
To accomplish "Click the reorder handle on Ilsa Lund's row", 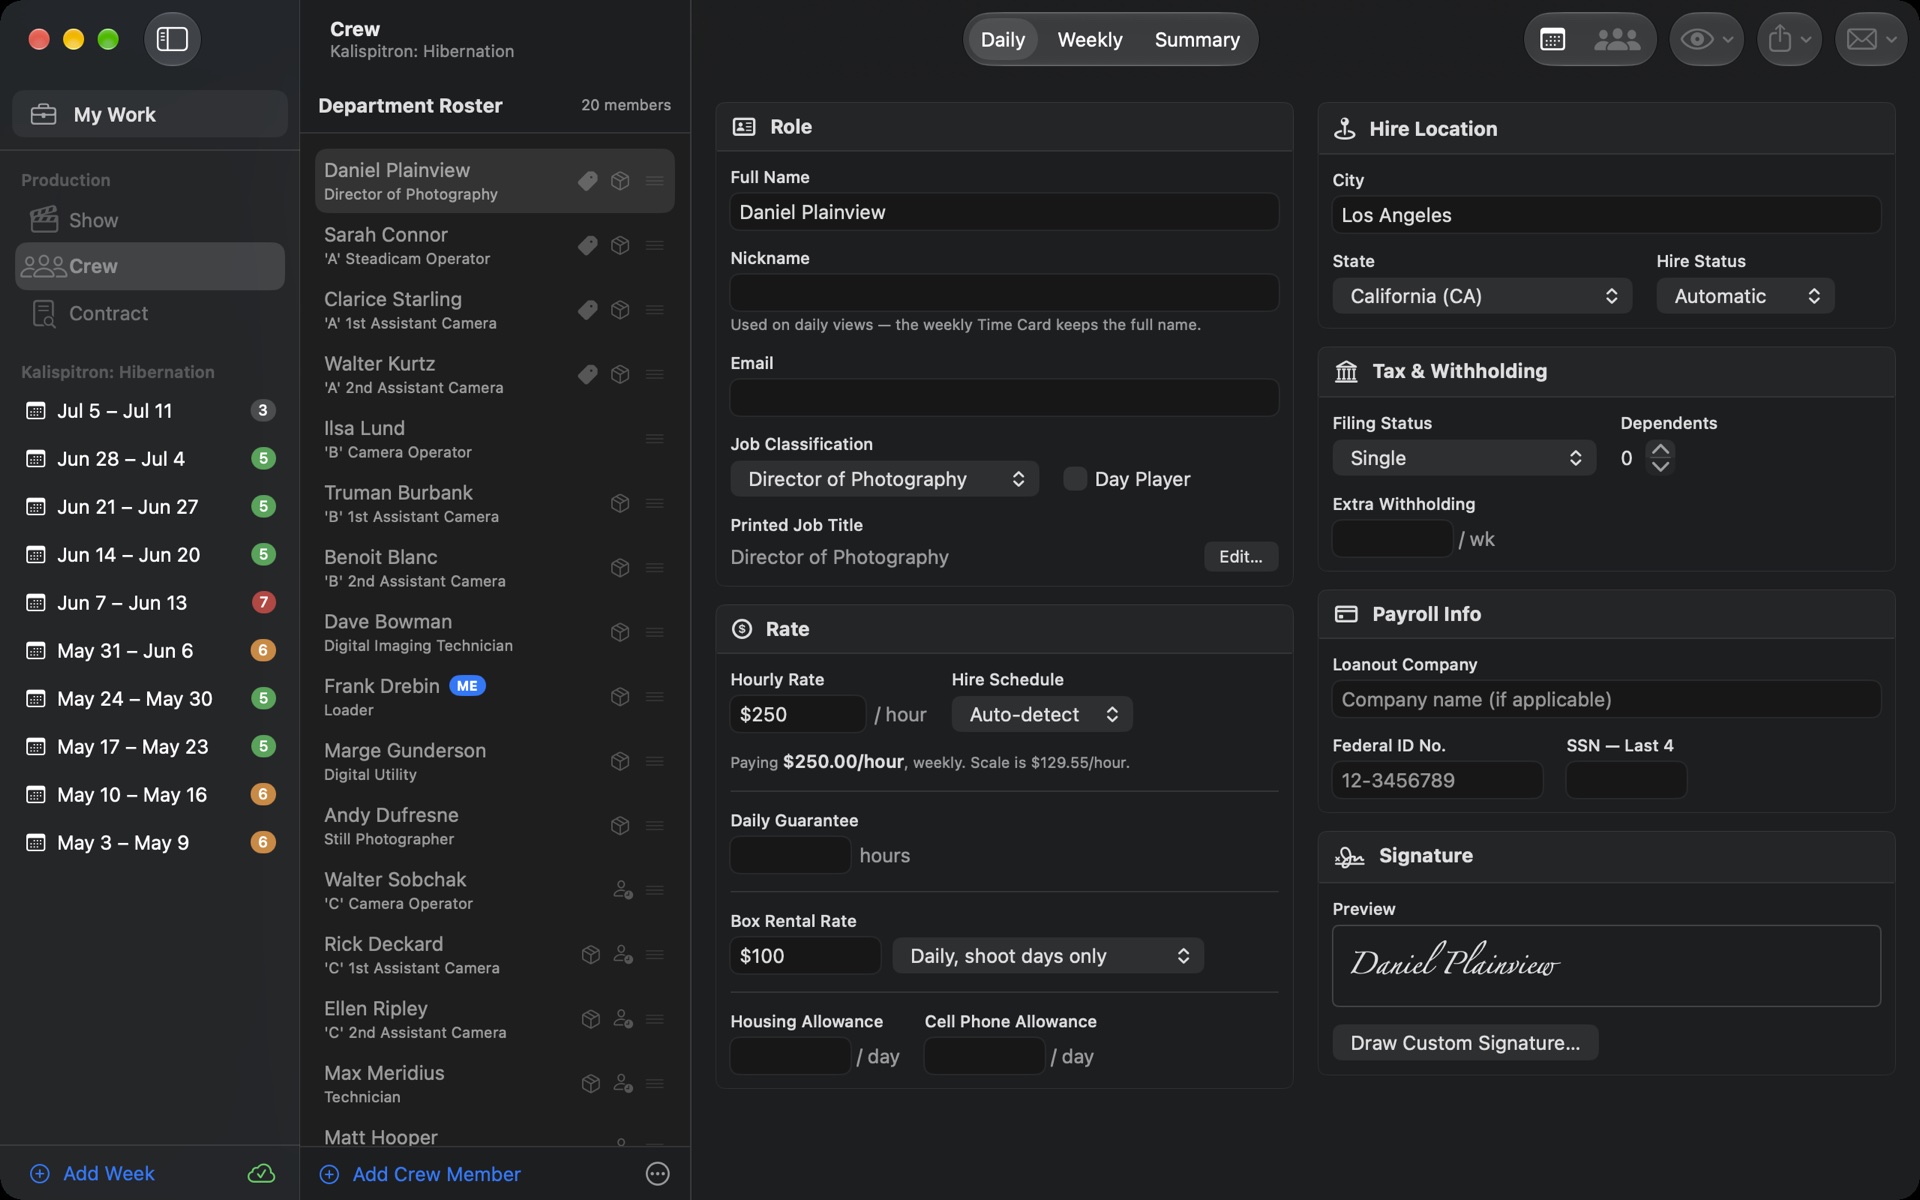I will pos(655,439).
